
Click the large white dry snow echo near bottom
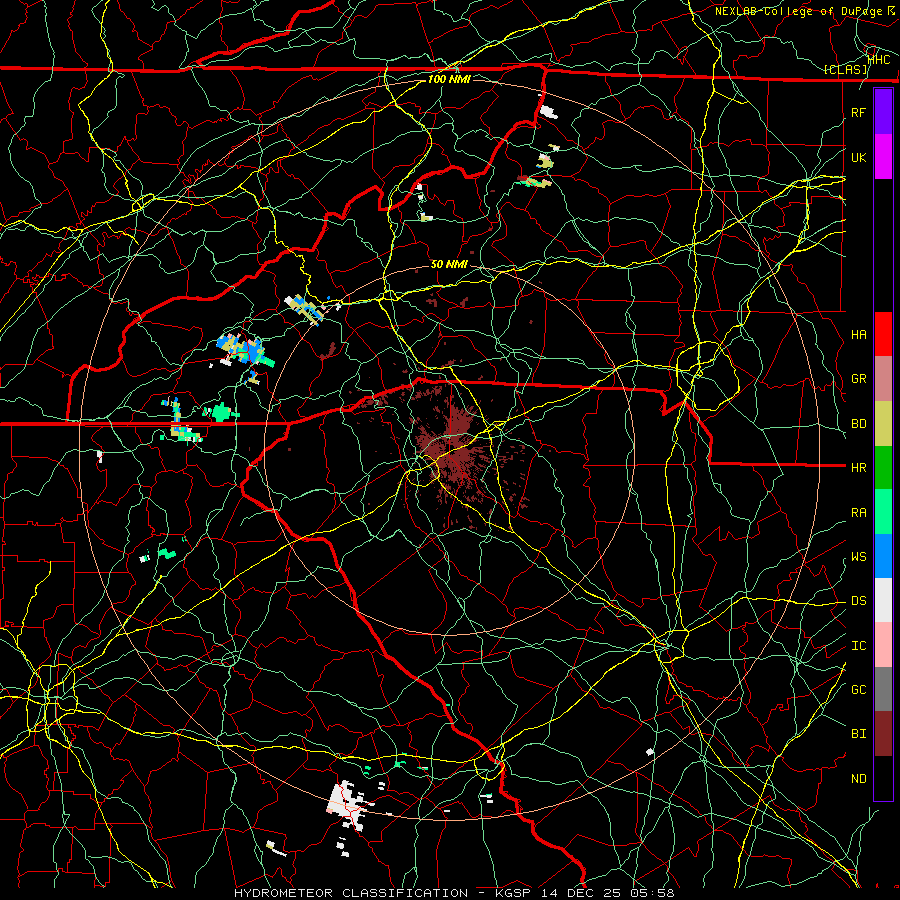pos(346,804)
